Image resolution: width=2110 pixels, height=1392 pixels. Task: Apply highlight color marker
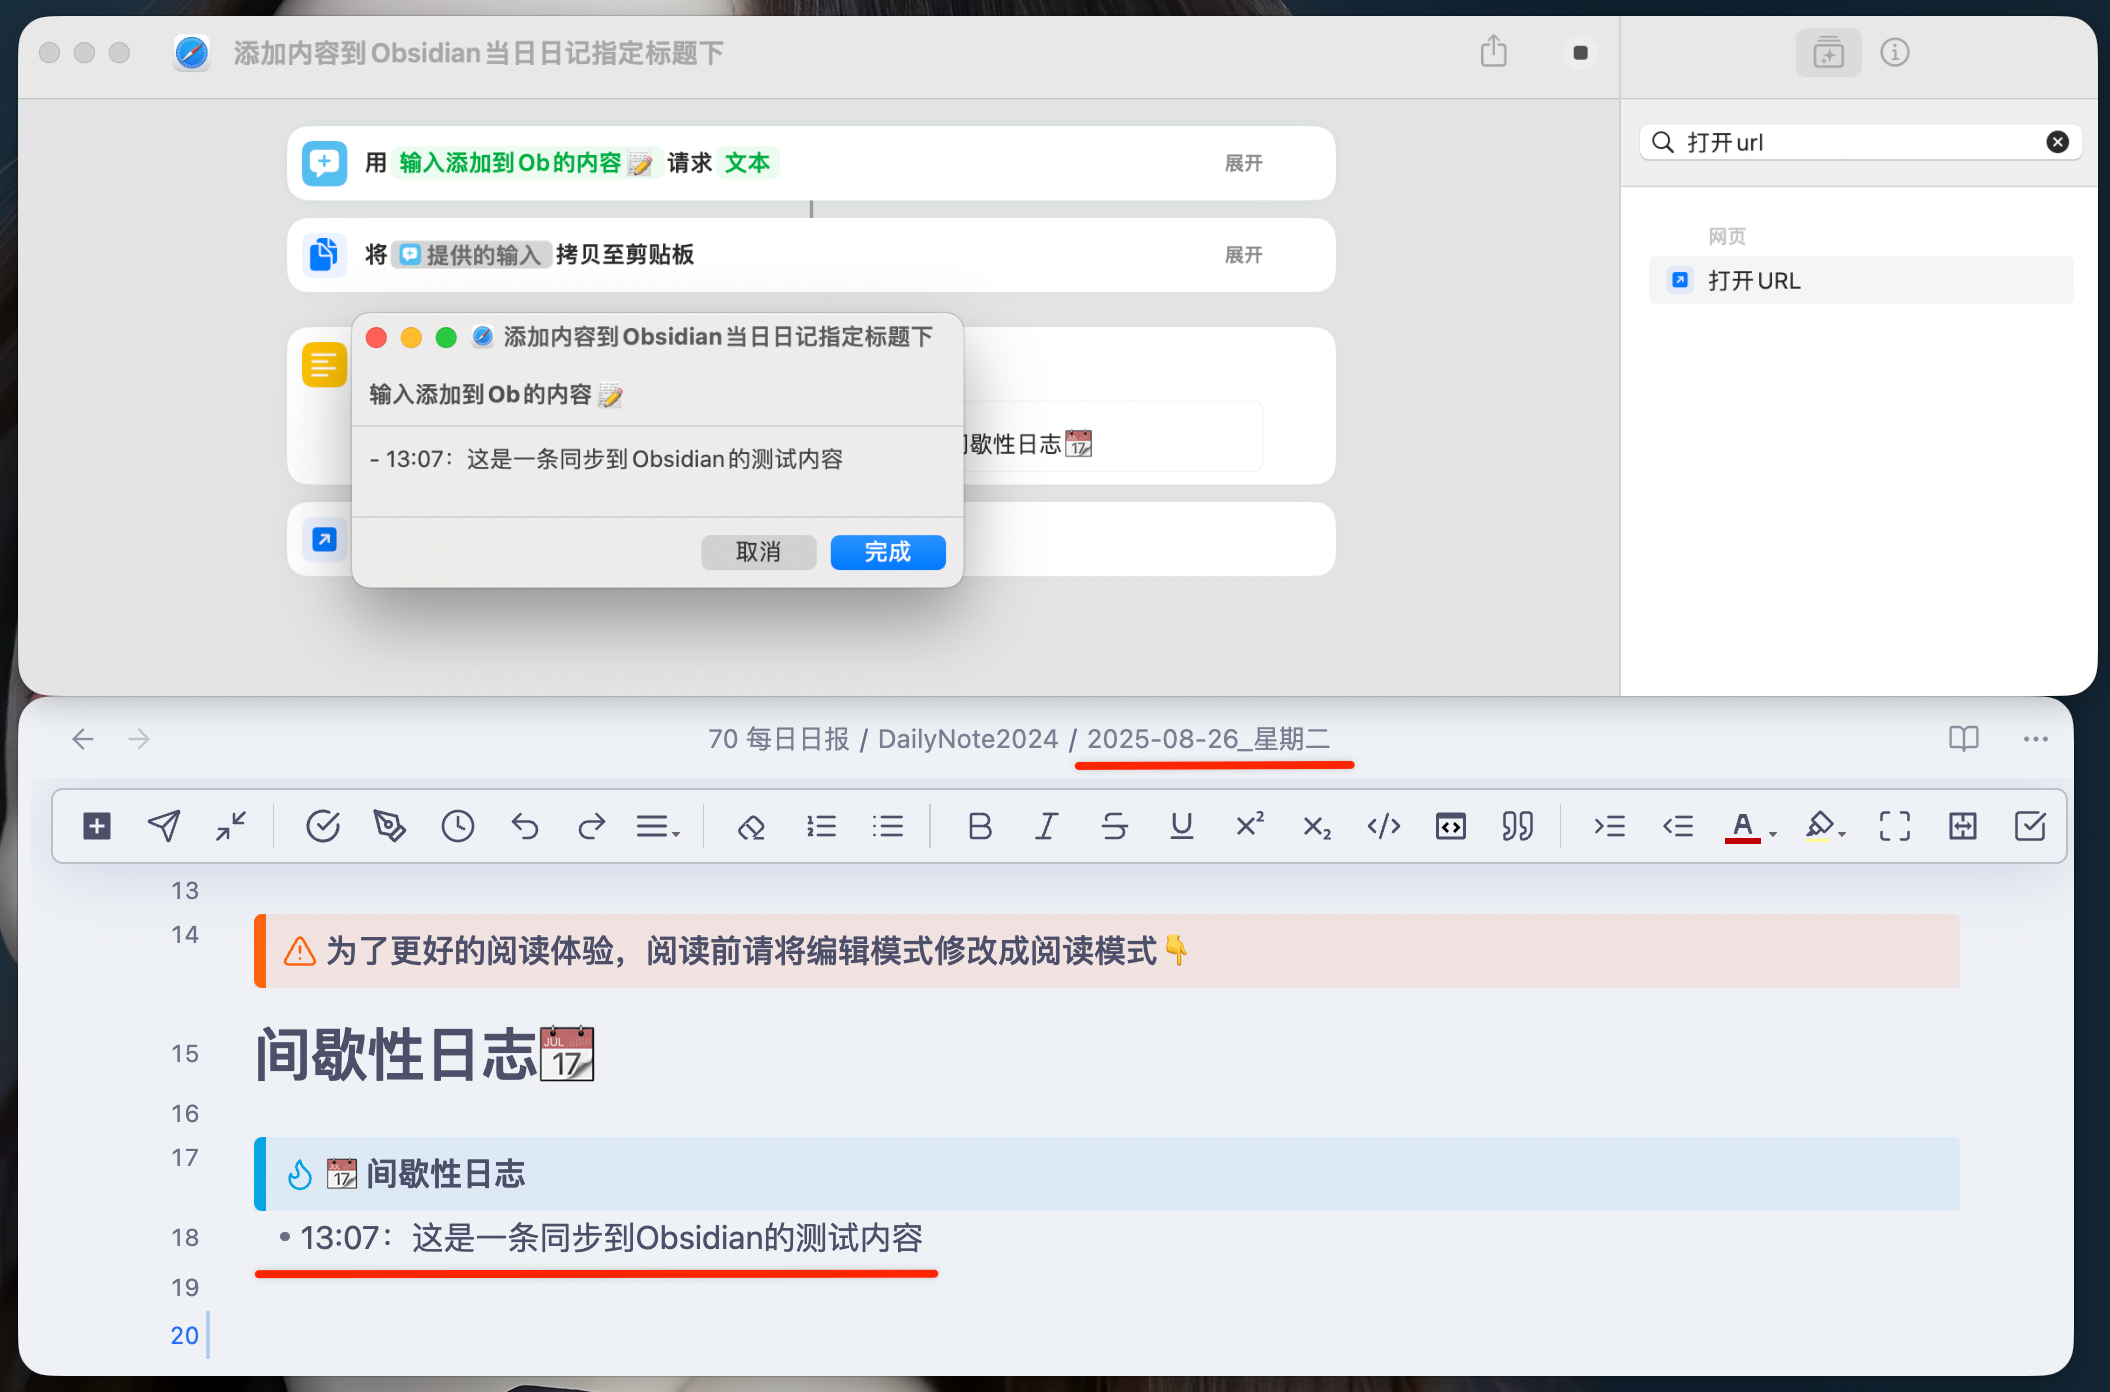pyautogui.click(x=1818, y=826)
